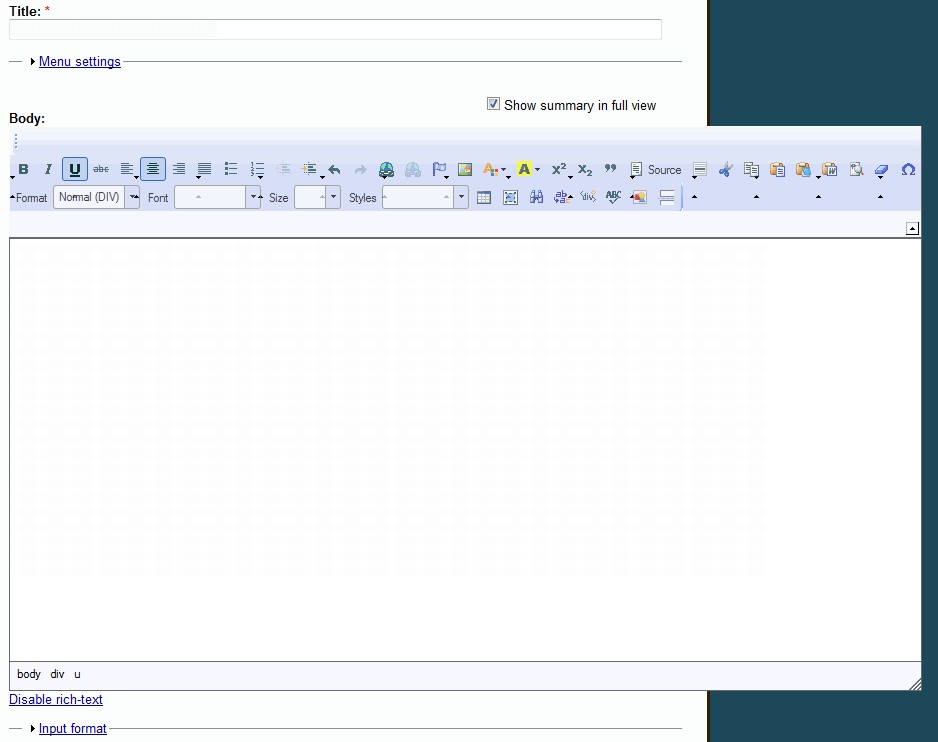This screenshot has height=742, width=938.
Task: Click the undo arrow icon
Action: click(334, 169)
